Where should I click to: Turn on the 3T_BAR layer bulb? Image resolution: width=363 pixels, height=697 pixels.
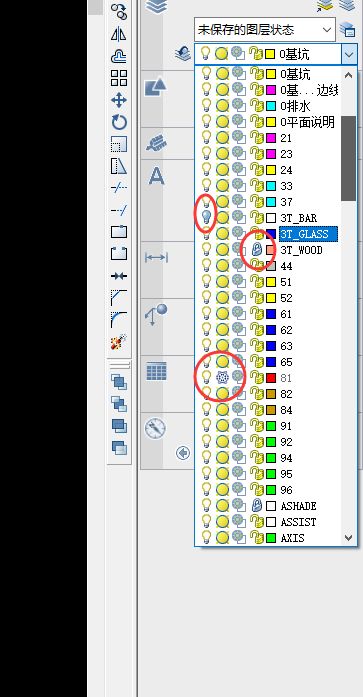pyautogui.click(x=206, y=218)
